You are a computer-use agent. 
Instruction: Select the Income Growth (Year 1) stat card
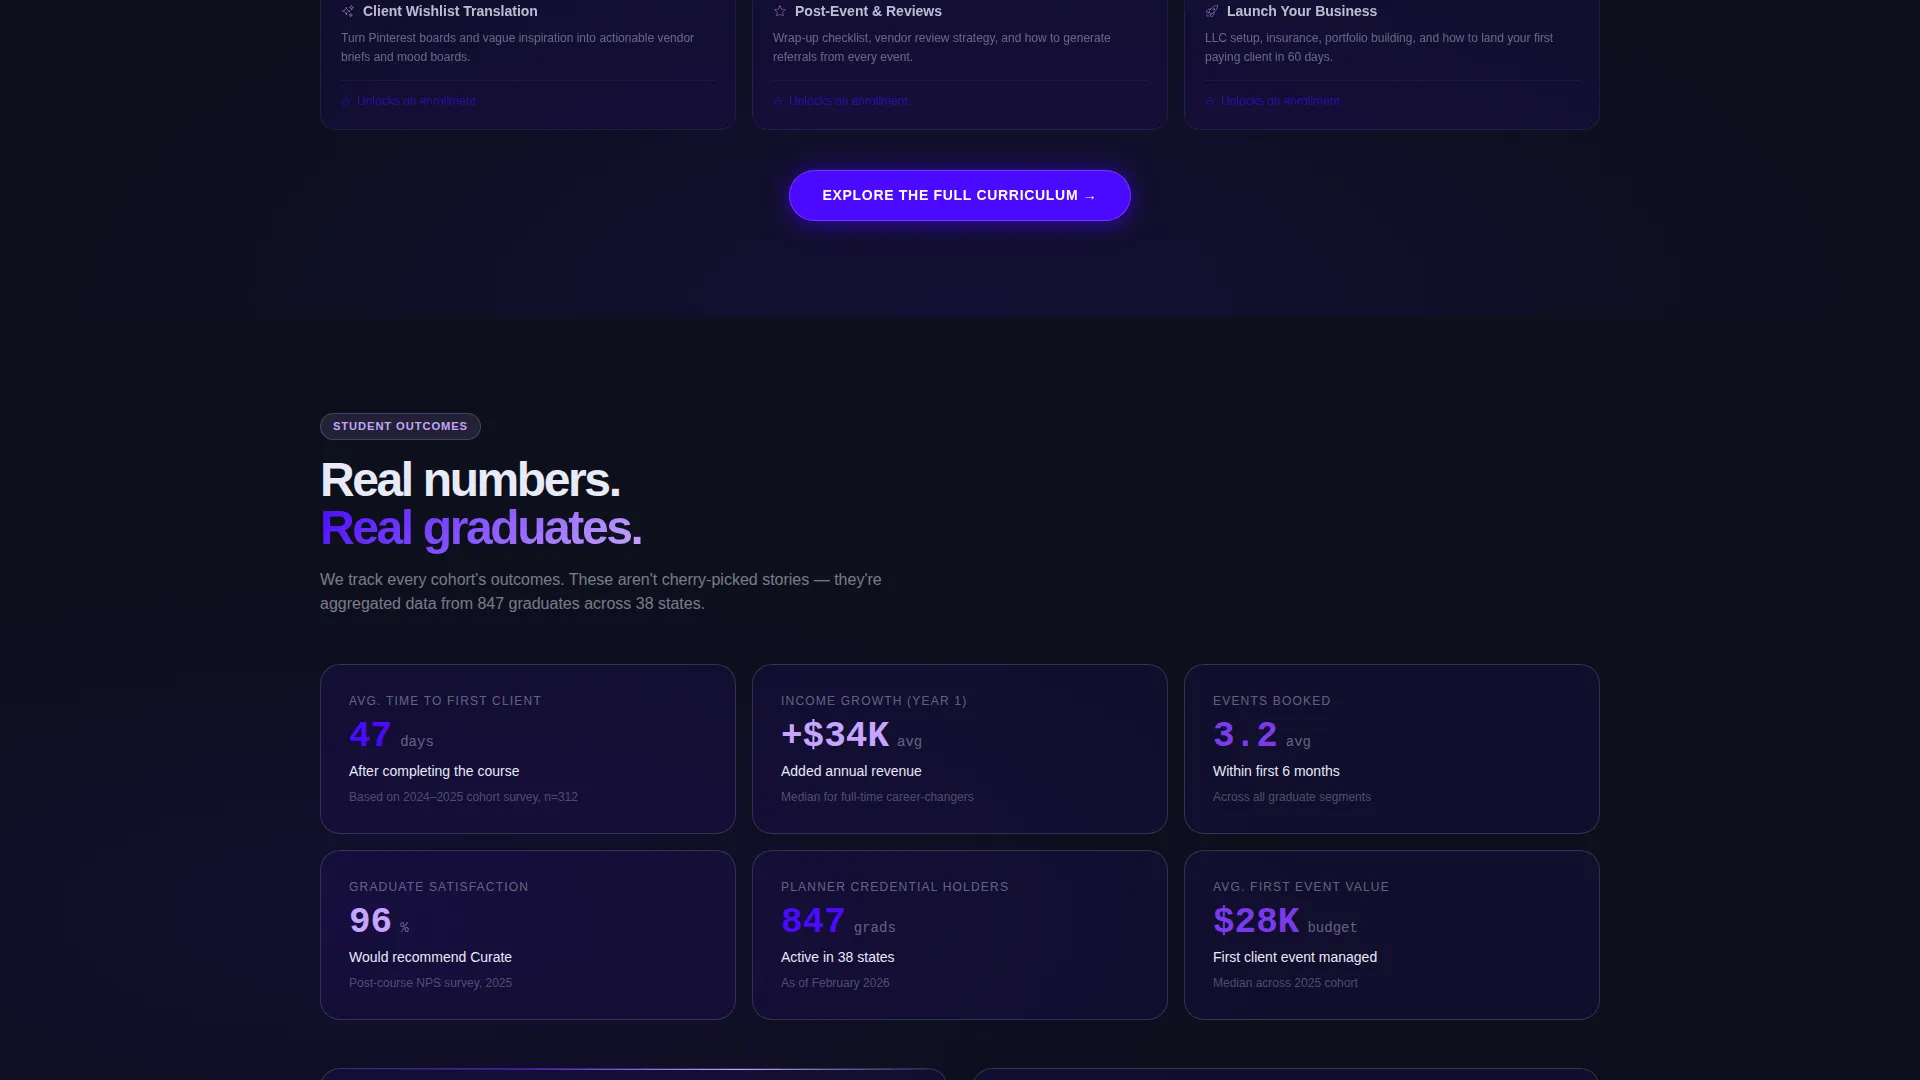(x=960, y=749)
